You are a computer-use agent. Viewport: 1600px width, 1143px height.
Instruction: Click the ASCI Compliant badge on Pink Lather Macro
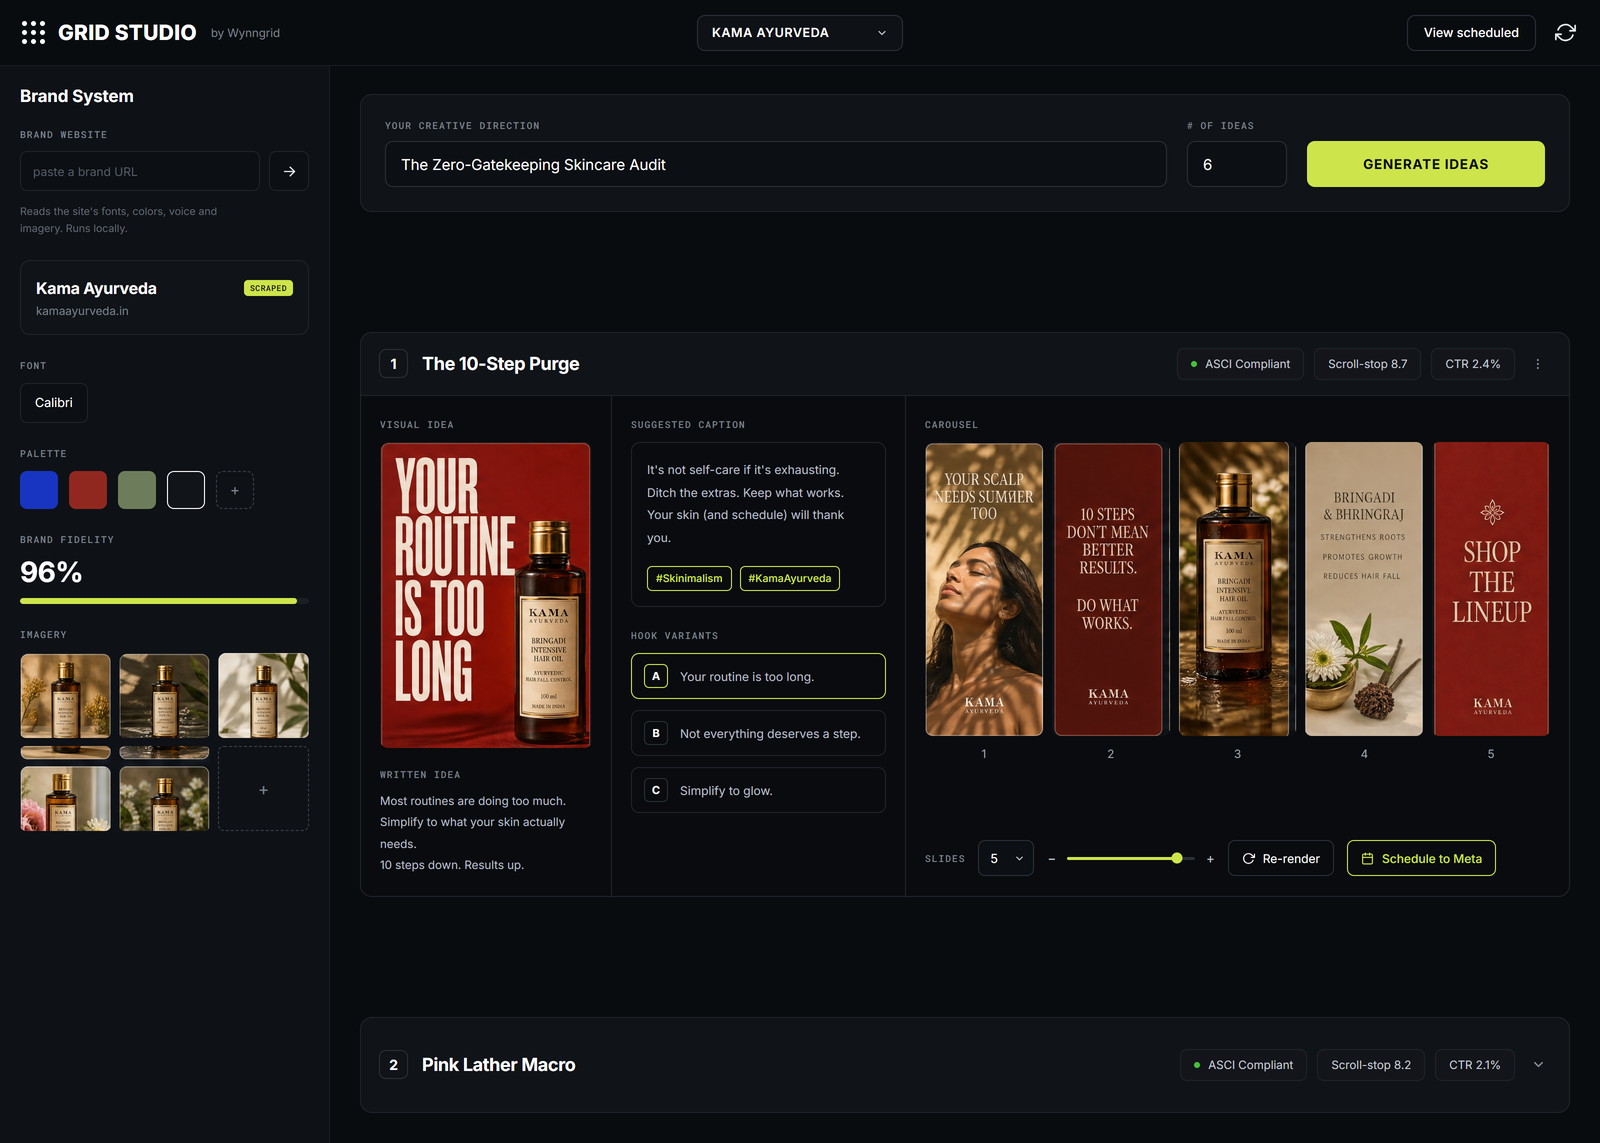pyautogui.click(x=1243, y=1065)
